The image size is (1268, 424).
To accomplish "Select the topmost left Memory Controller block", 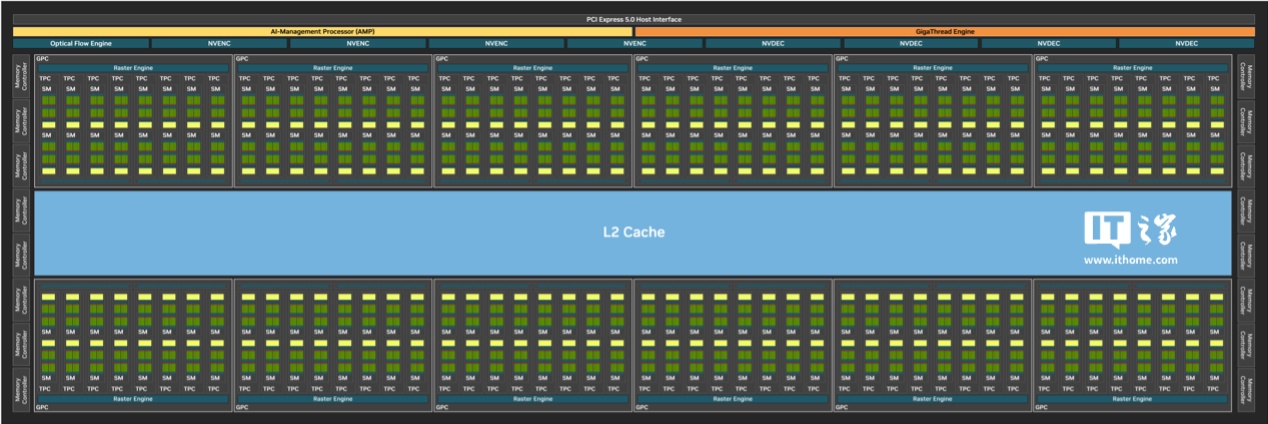I will click(x=20, y=76).
